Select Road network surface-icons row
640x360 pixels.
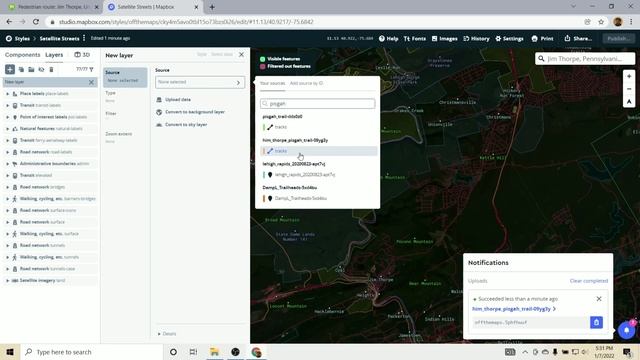pyautogui.click(x=50, y=210)
